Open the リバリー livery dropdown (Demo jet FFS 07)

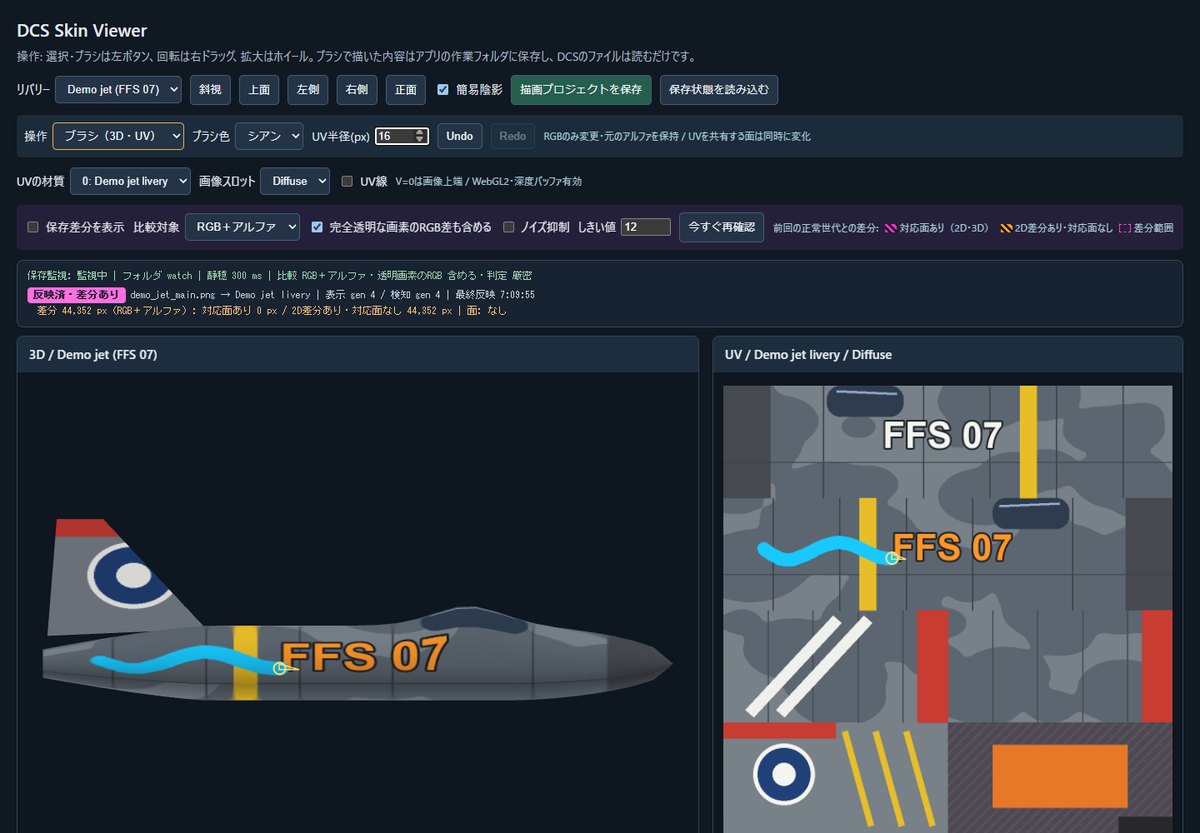pyautogui.click(x=119, y=90)
